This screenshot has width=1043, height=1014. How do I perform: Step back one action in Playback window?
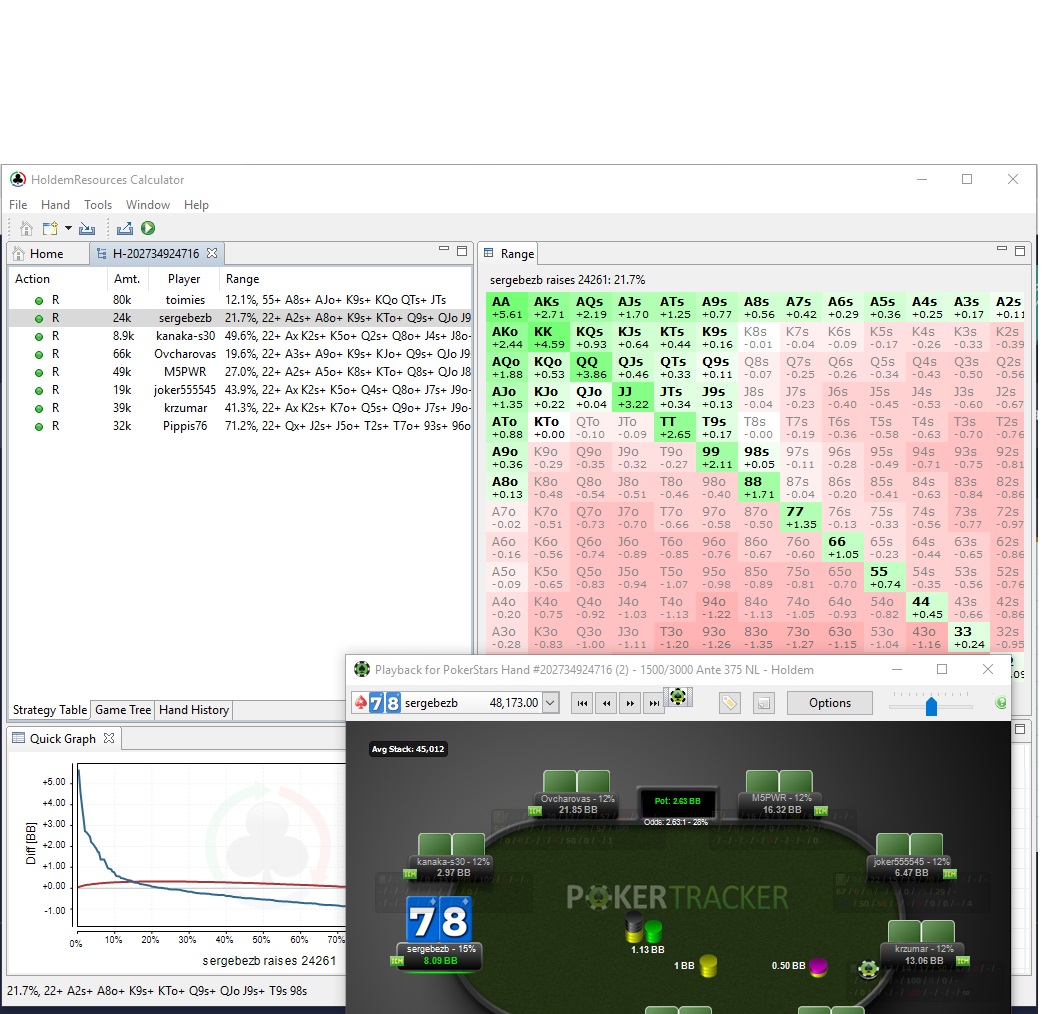(607, 703)
